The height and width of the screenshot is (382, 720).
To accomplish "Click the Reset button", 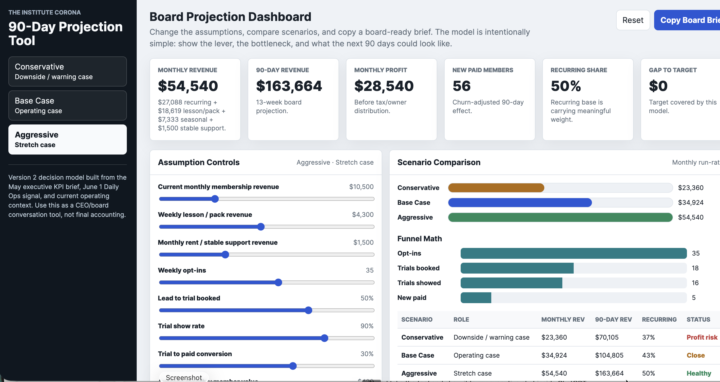I will click(x=633, y=20).
